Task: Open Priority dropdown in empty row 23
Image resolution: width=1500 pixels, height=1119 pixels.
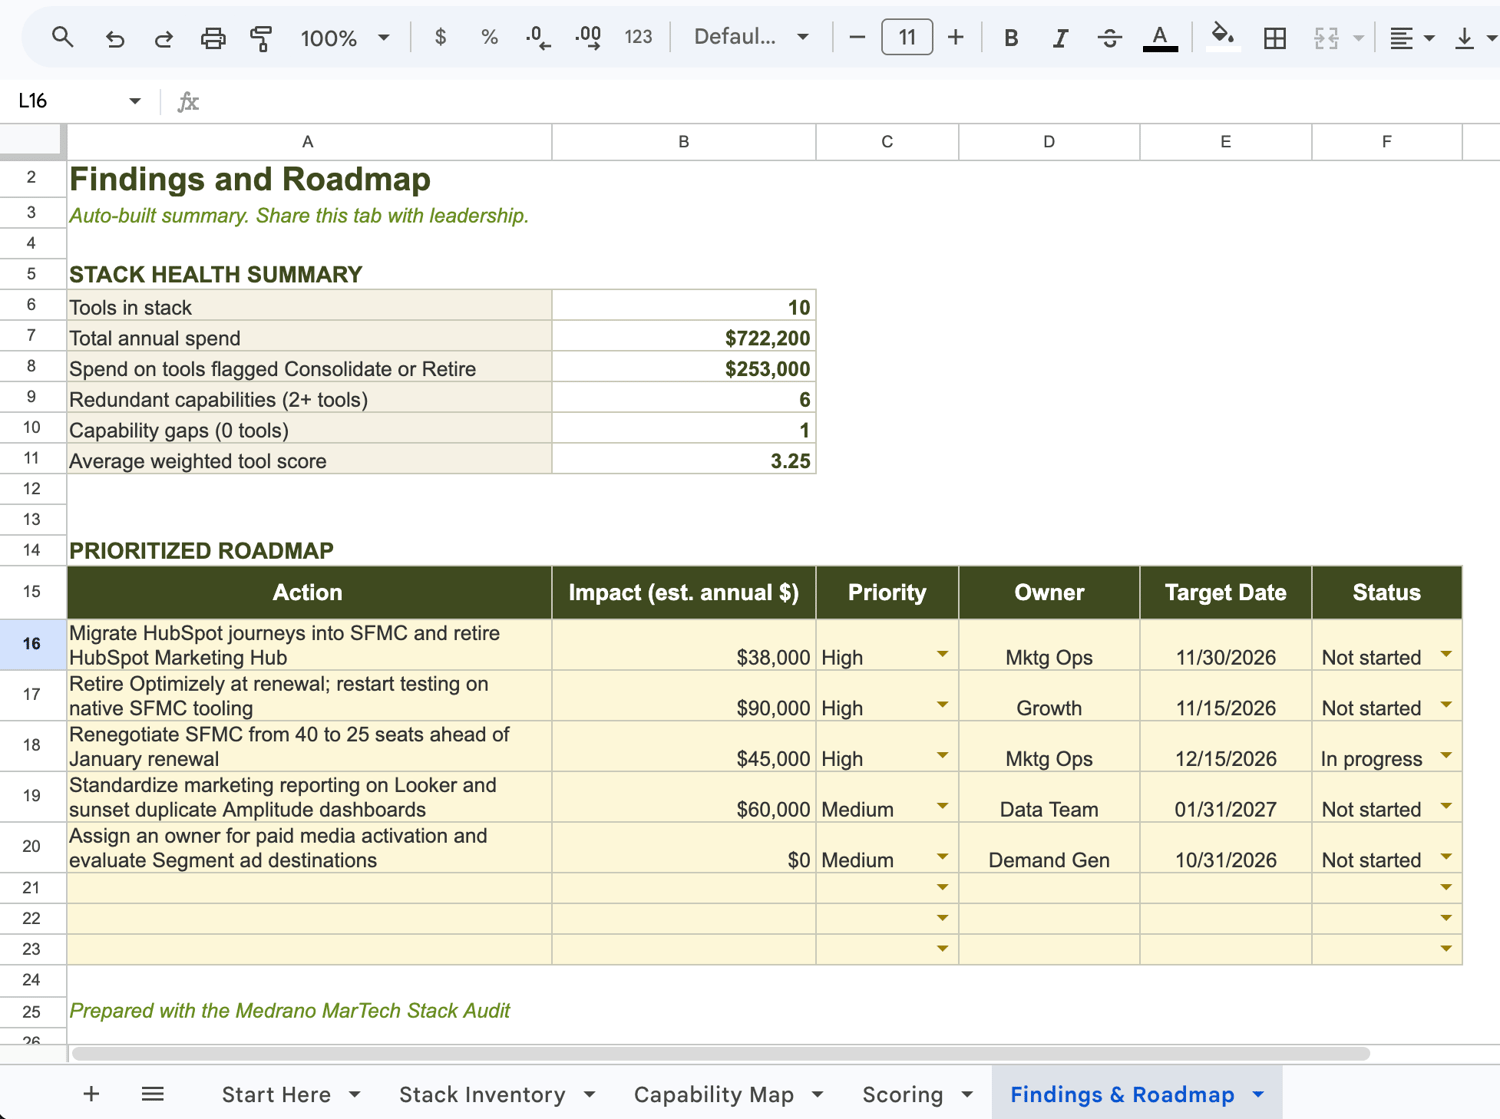Action: point(942,948)
